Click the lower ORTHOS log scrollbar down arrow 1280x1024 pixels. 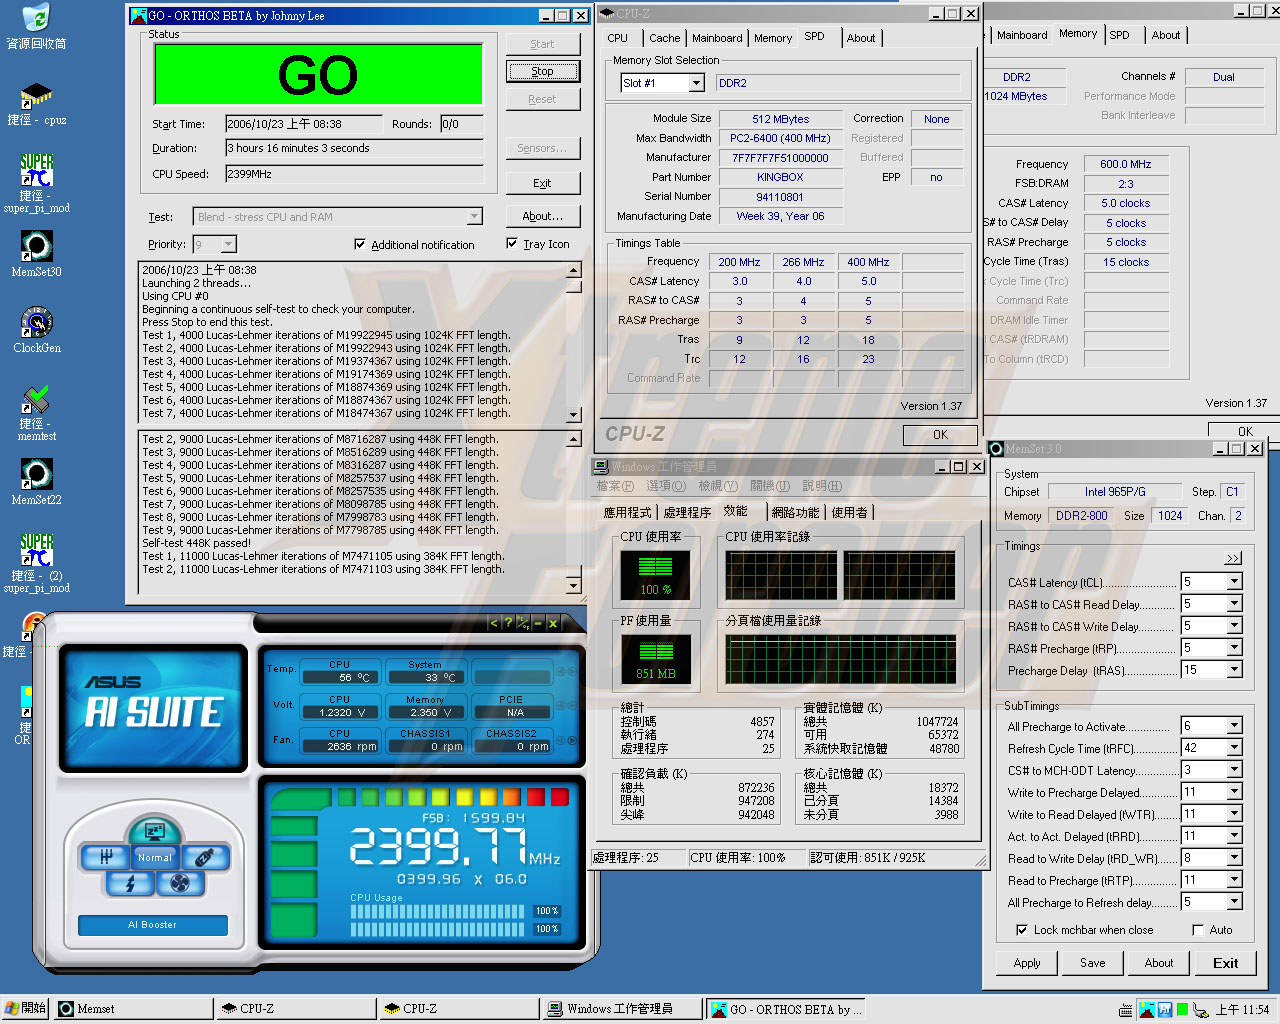574,585
